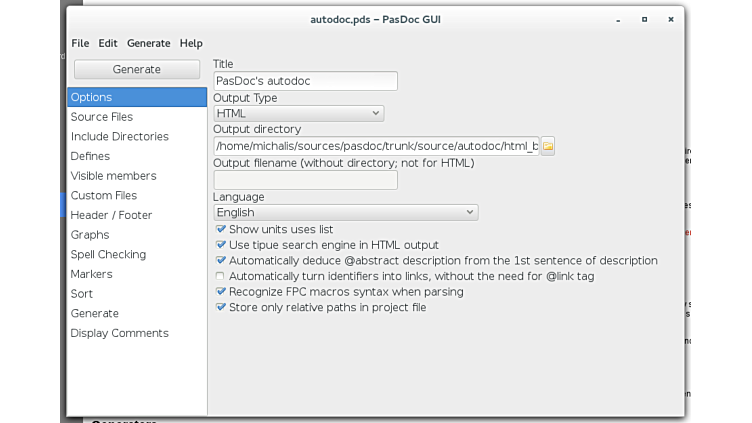Screen dimensions: 752x423
Task: Open the Spell Checking page
Action: coord(108,254)
